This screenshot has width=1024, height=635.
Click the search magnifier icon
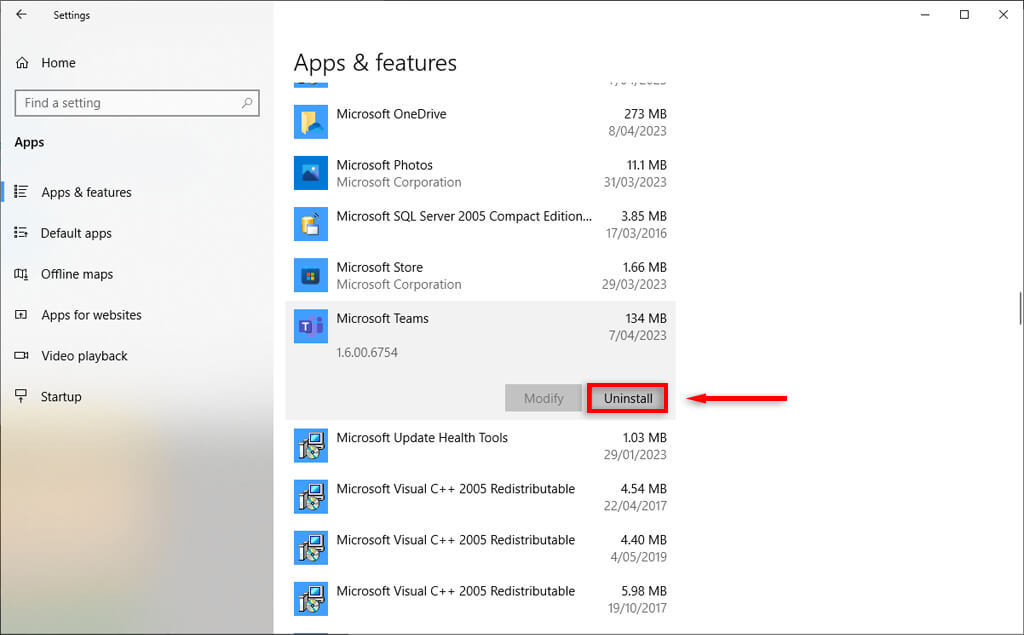pos(247,103)
